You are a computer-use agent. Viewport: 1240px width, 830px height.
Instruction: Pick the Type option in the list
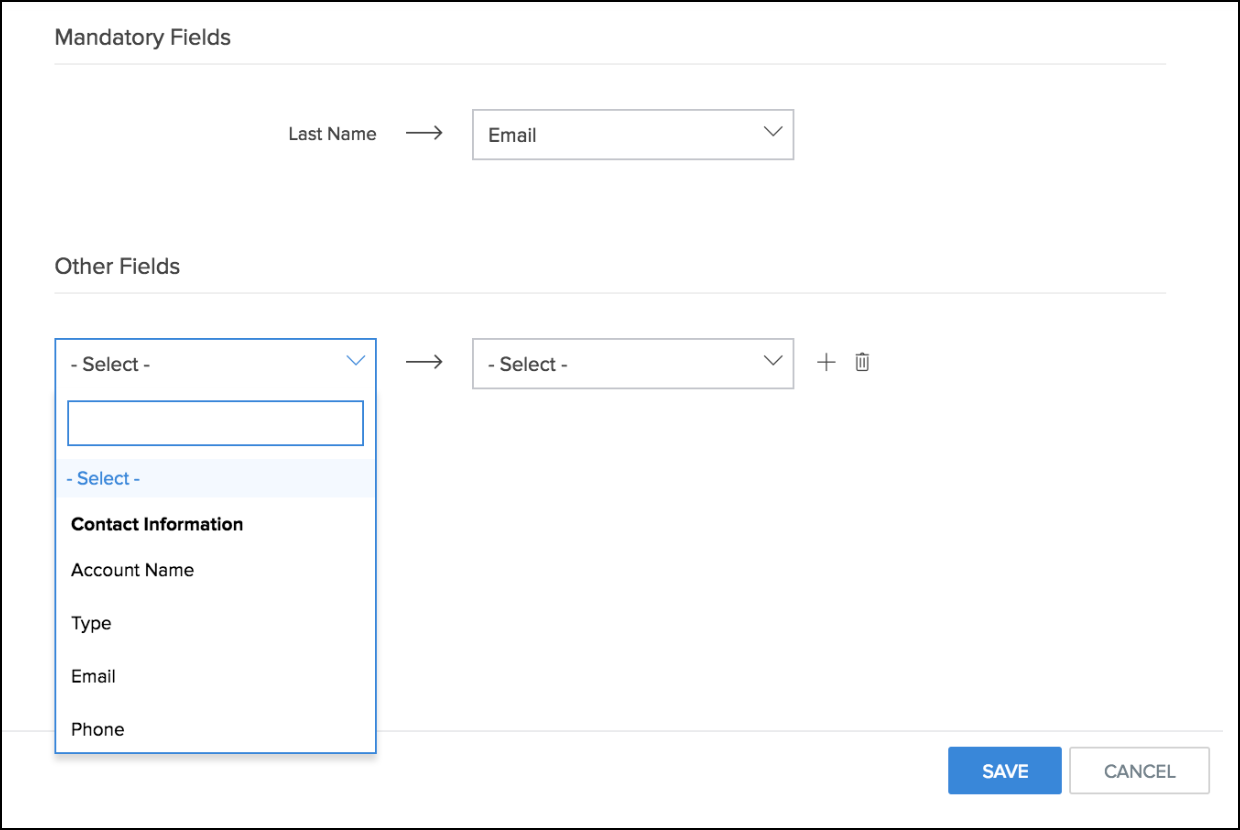91,623
